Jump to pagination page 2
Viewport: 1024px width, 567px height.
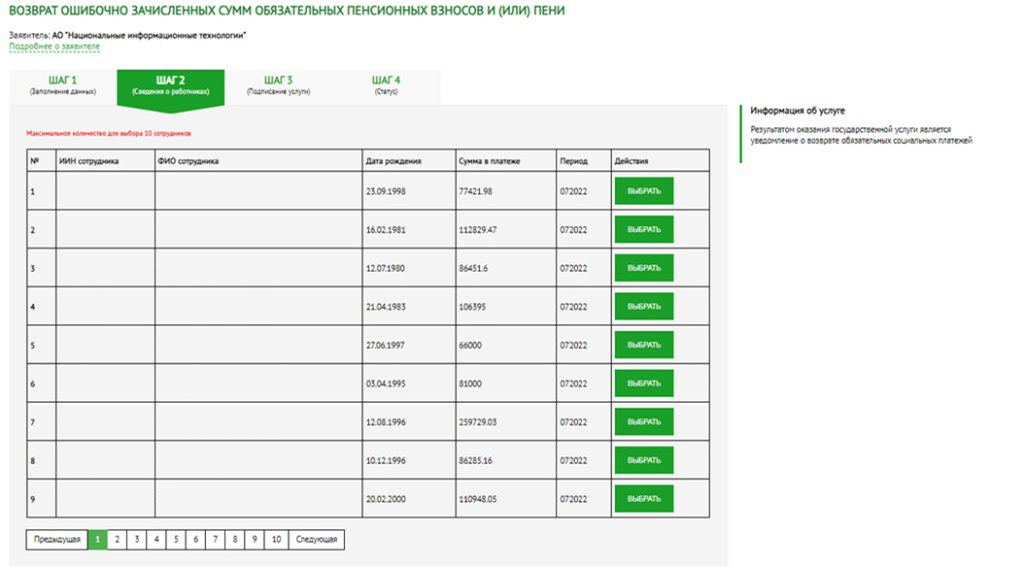(x=117, y=540)
